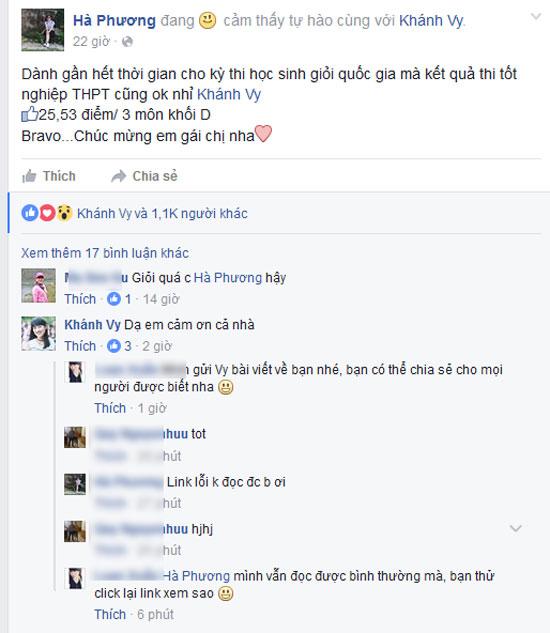Screen dimensions: 550x633
Task: Click the globe public privacy icon
Action: click(x=127, y=42)
